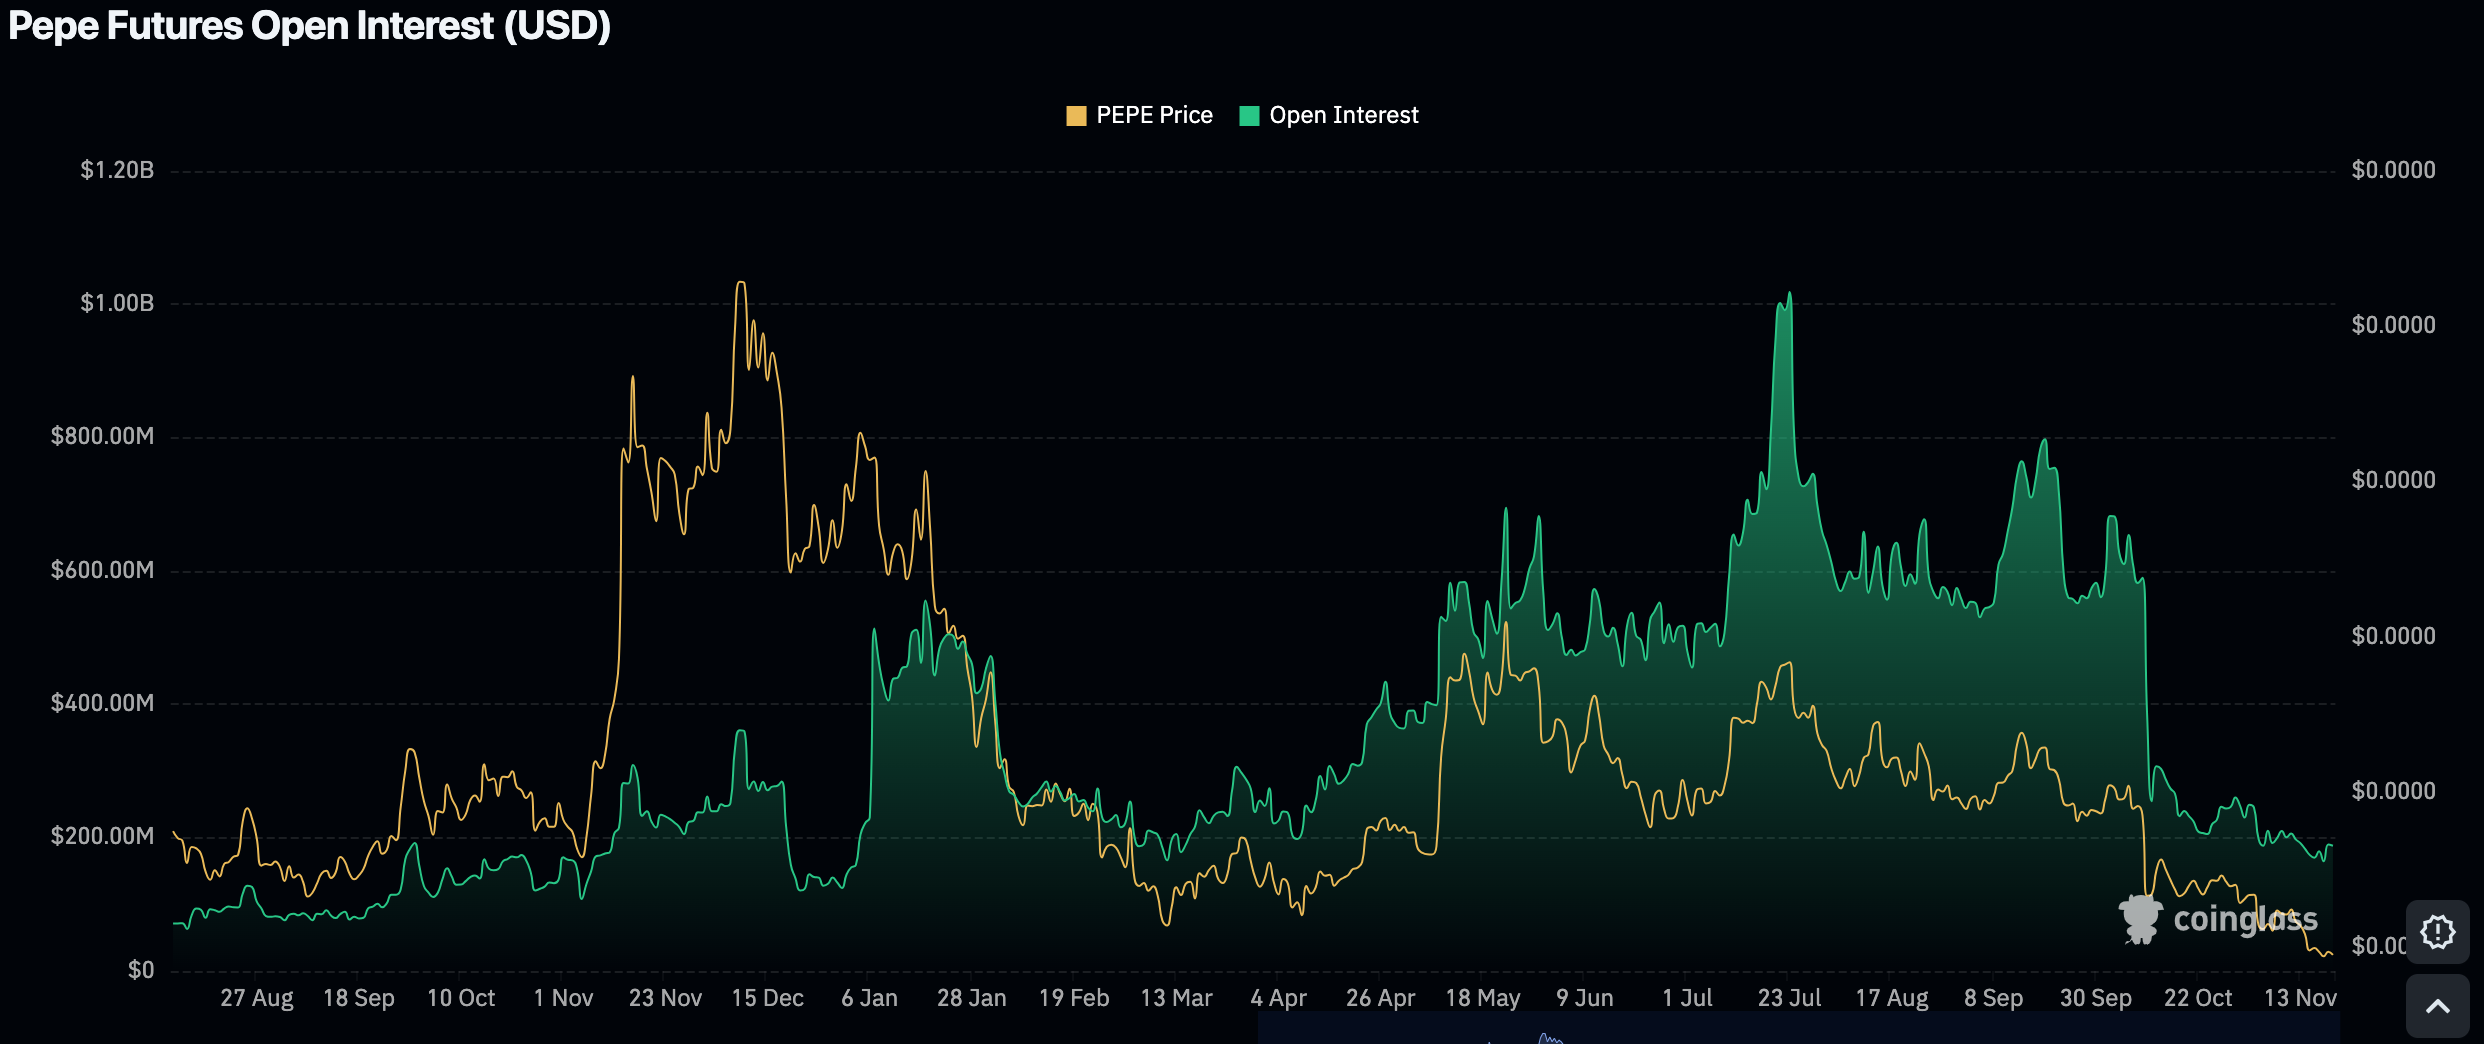Click the 23 Jul date label

click(x=1789, y=998)
